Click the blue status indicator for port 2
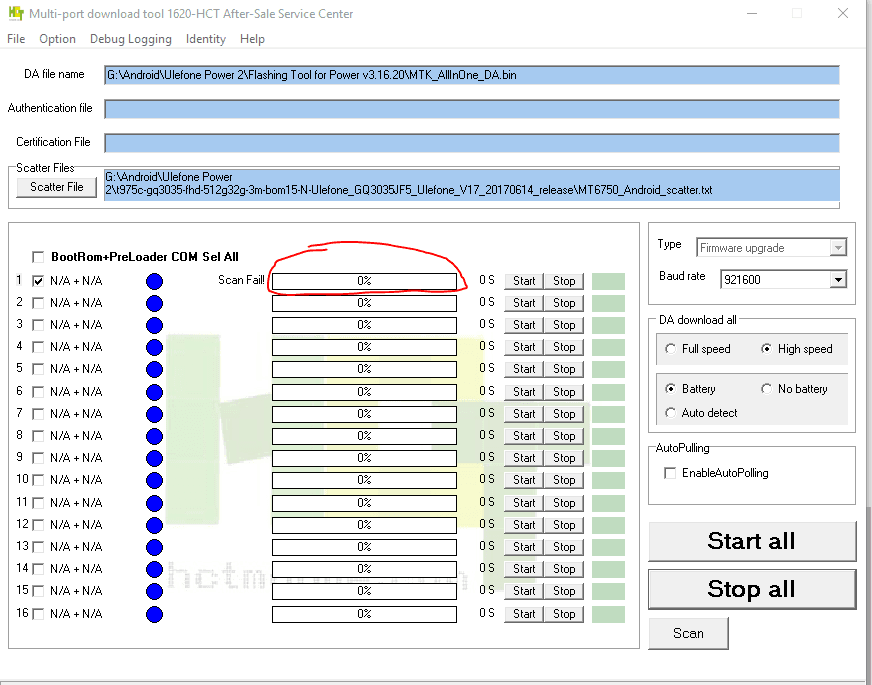The height and width of the screenshot is (685, 872). [x=154, y=303]
